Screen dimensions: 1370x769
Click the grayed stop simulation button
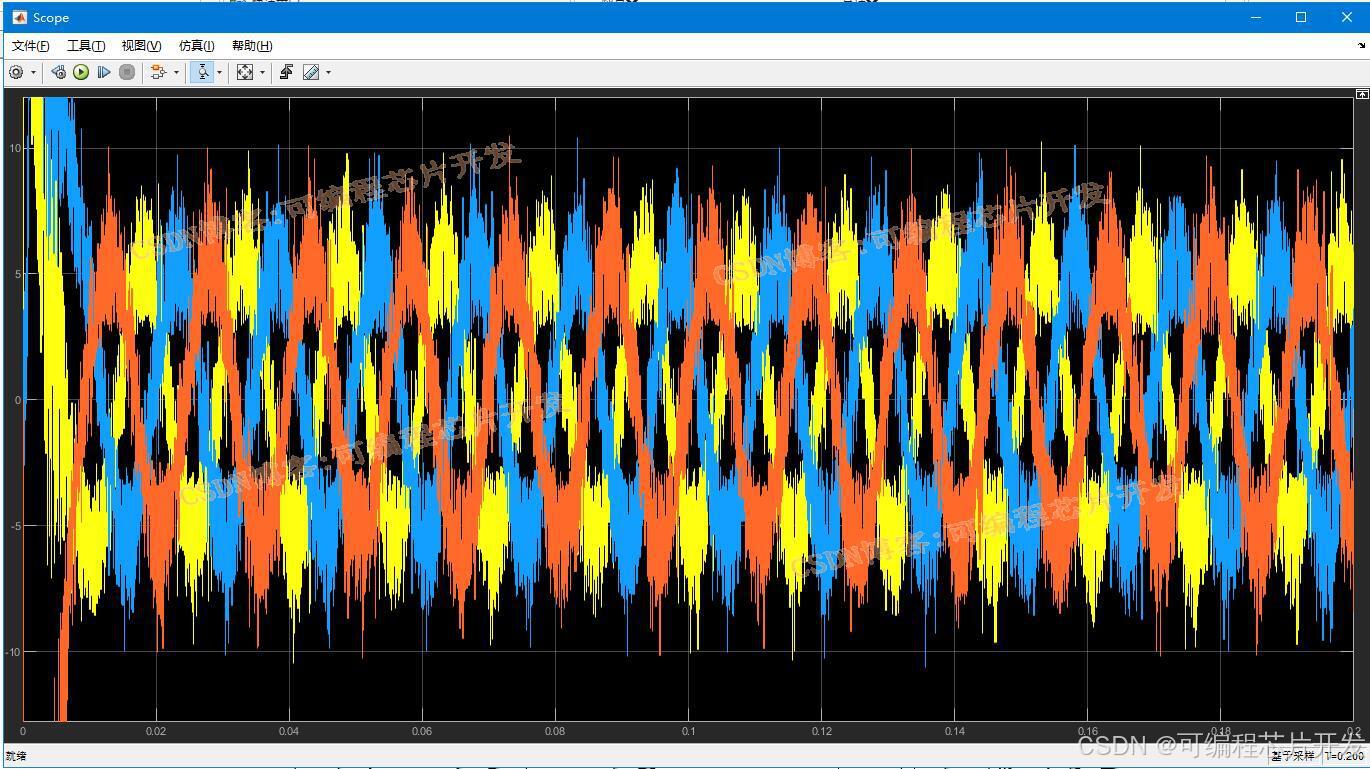coord(127,72)
